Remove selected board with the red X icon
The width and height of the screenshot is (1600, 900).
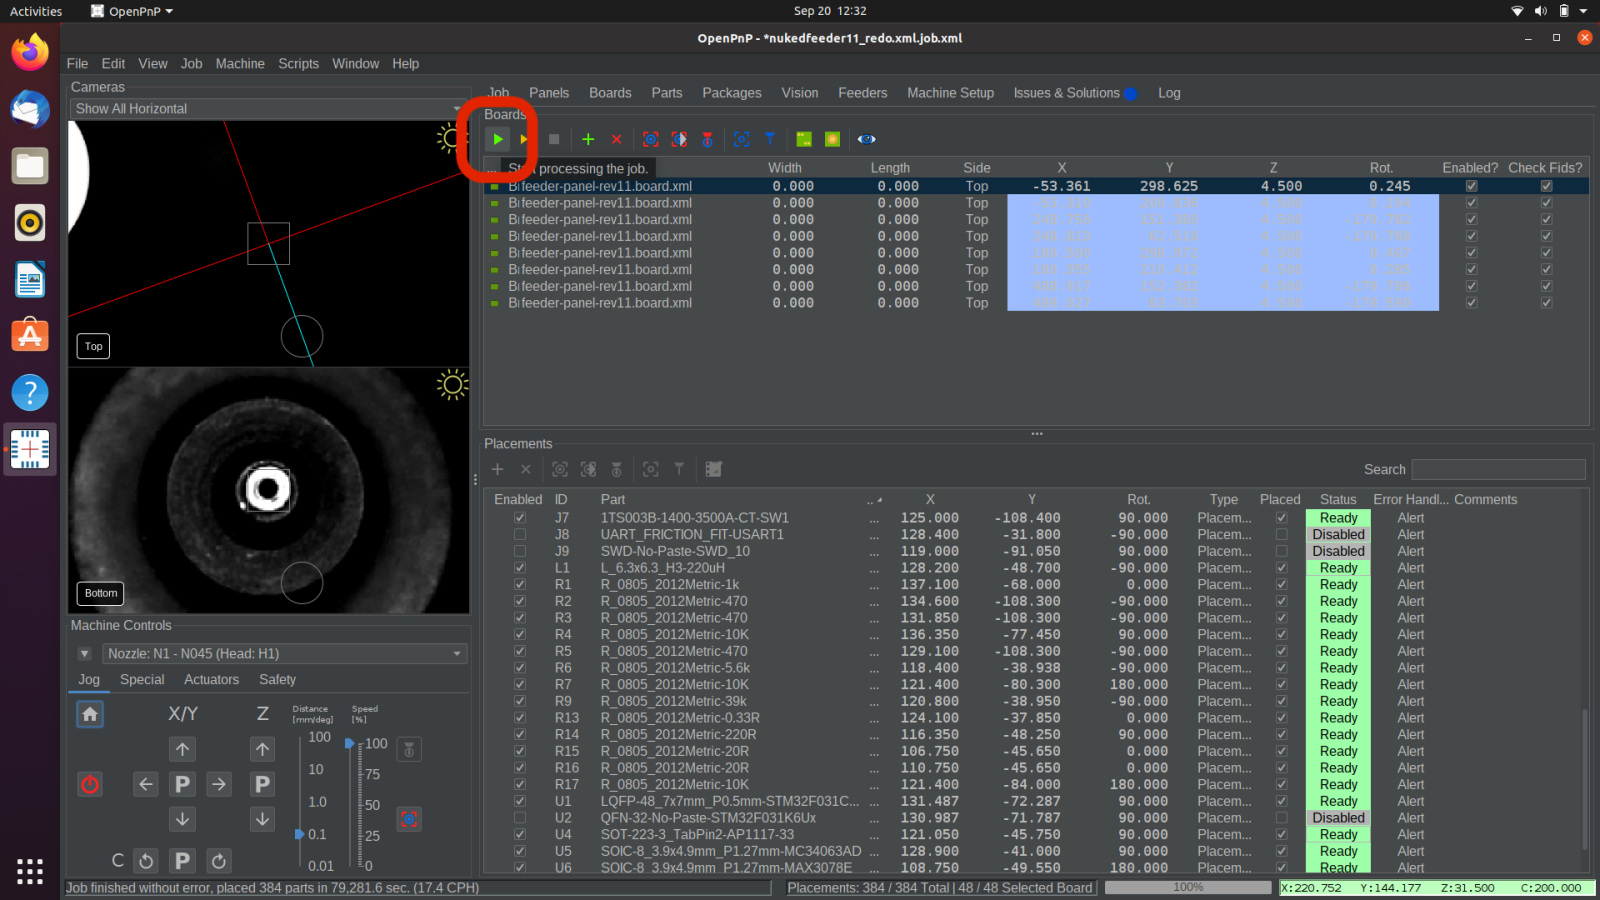coord(617,139)
